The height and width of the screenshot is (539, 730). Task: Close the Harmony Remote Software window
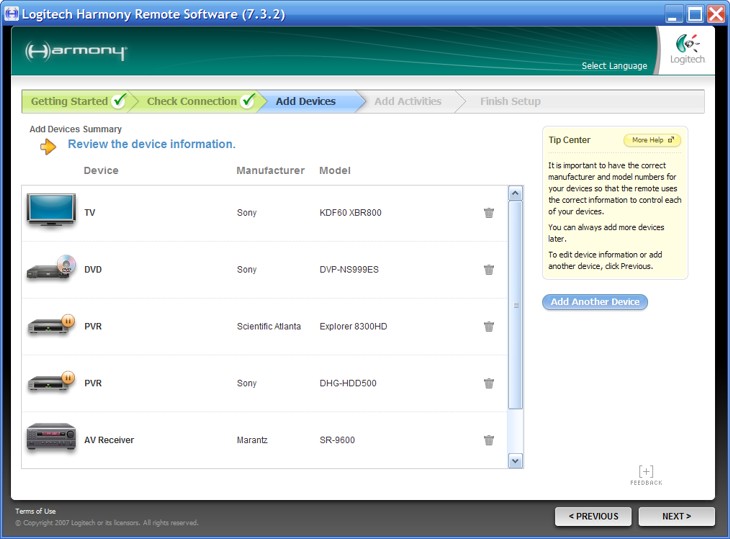point(716,14)
